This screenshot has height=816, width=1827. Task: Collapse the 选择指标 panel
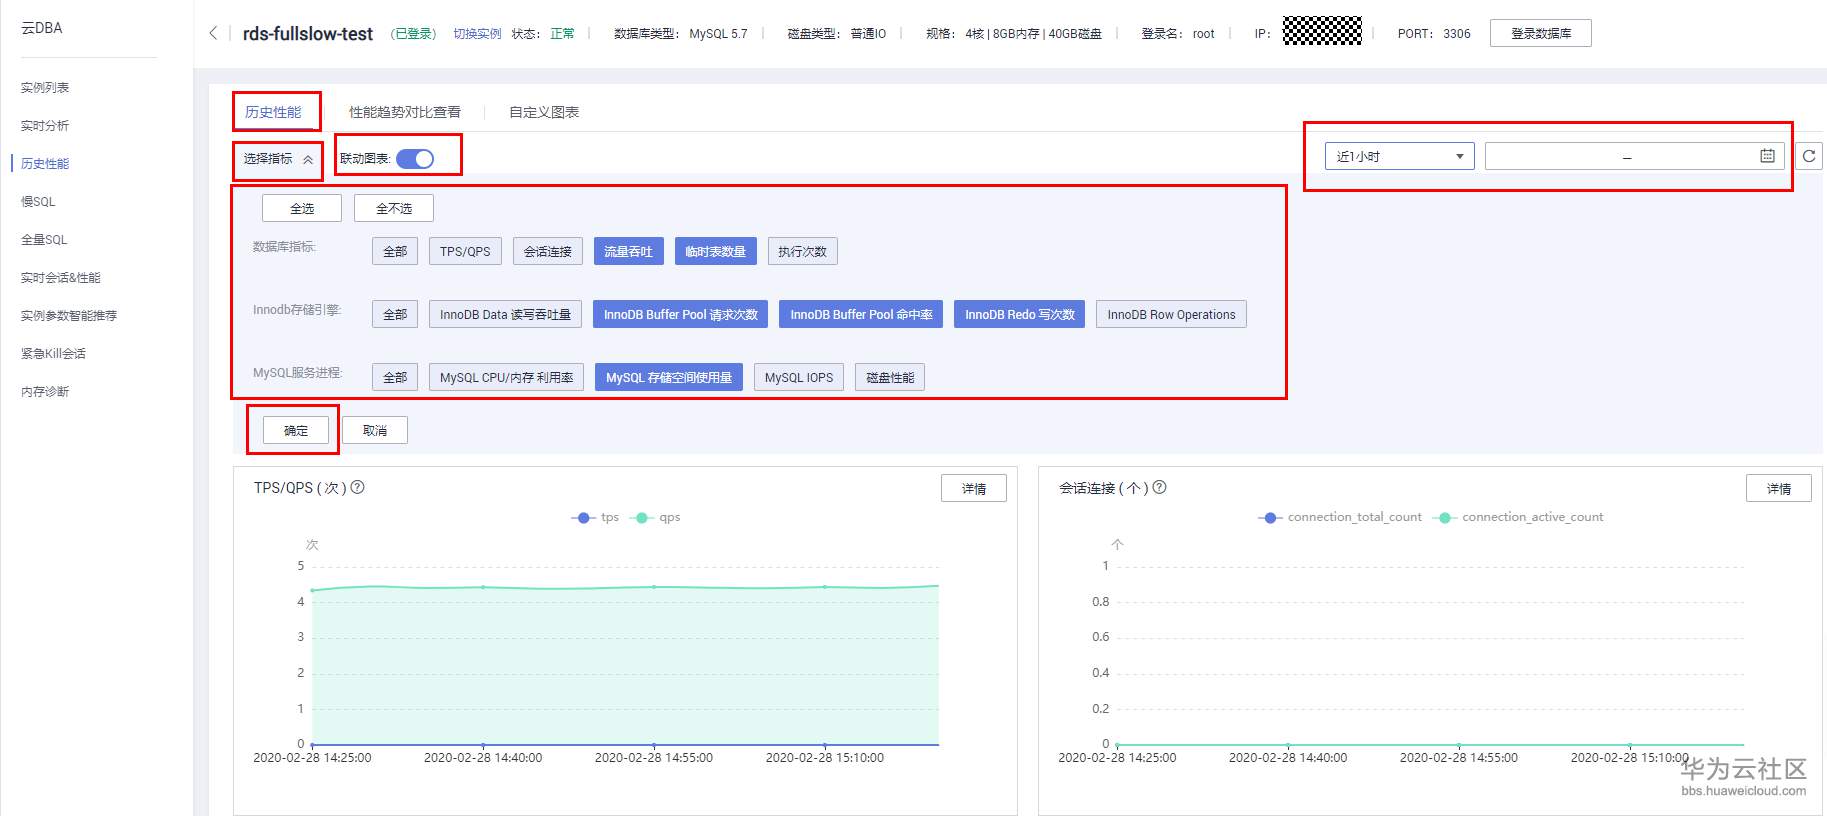[x=278, y=159]
